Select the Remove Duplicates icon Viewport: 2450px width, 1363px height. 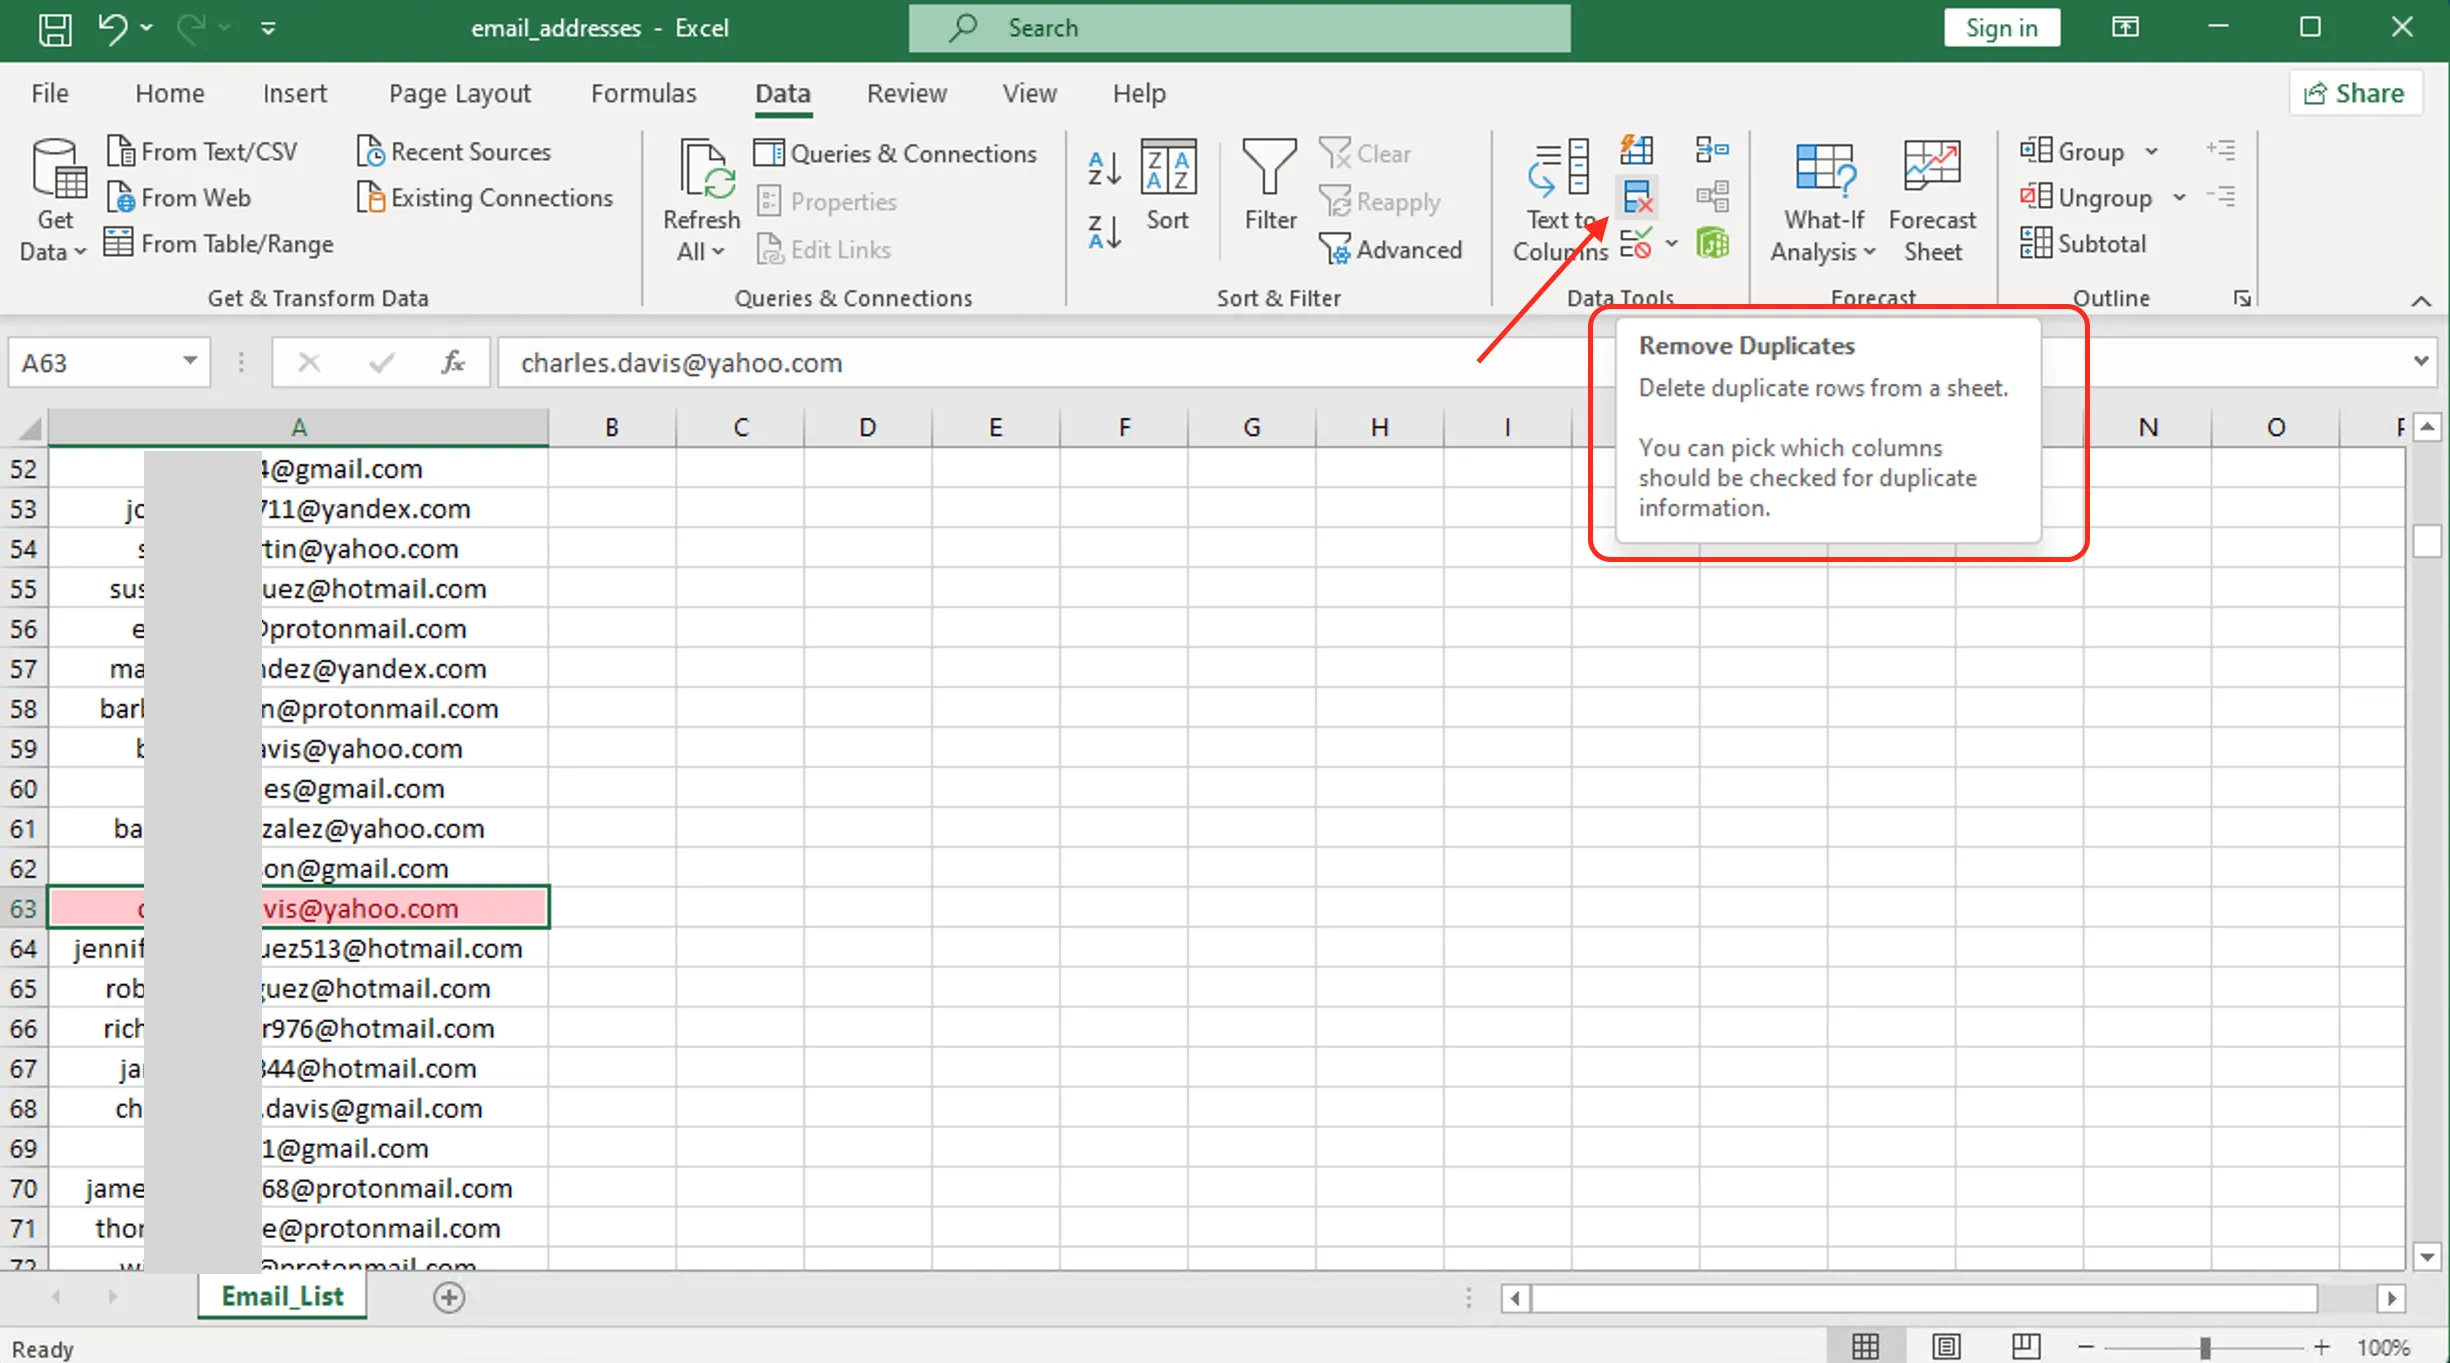(x=1638, y=197)
